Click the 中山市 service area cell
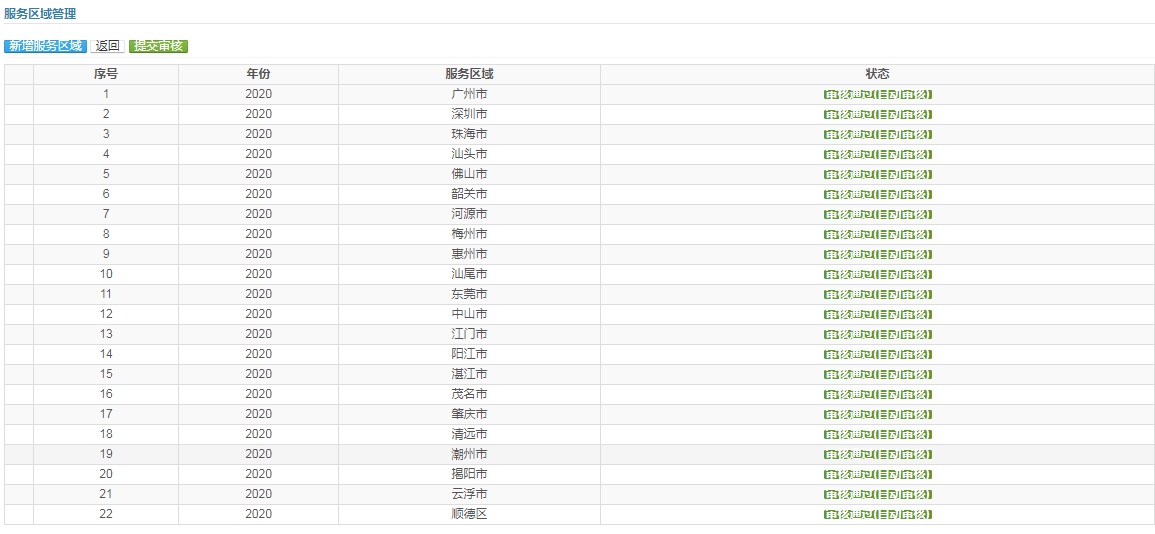The image size is (1155, 534). tap(469, 314)
